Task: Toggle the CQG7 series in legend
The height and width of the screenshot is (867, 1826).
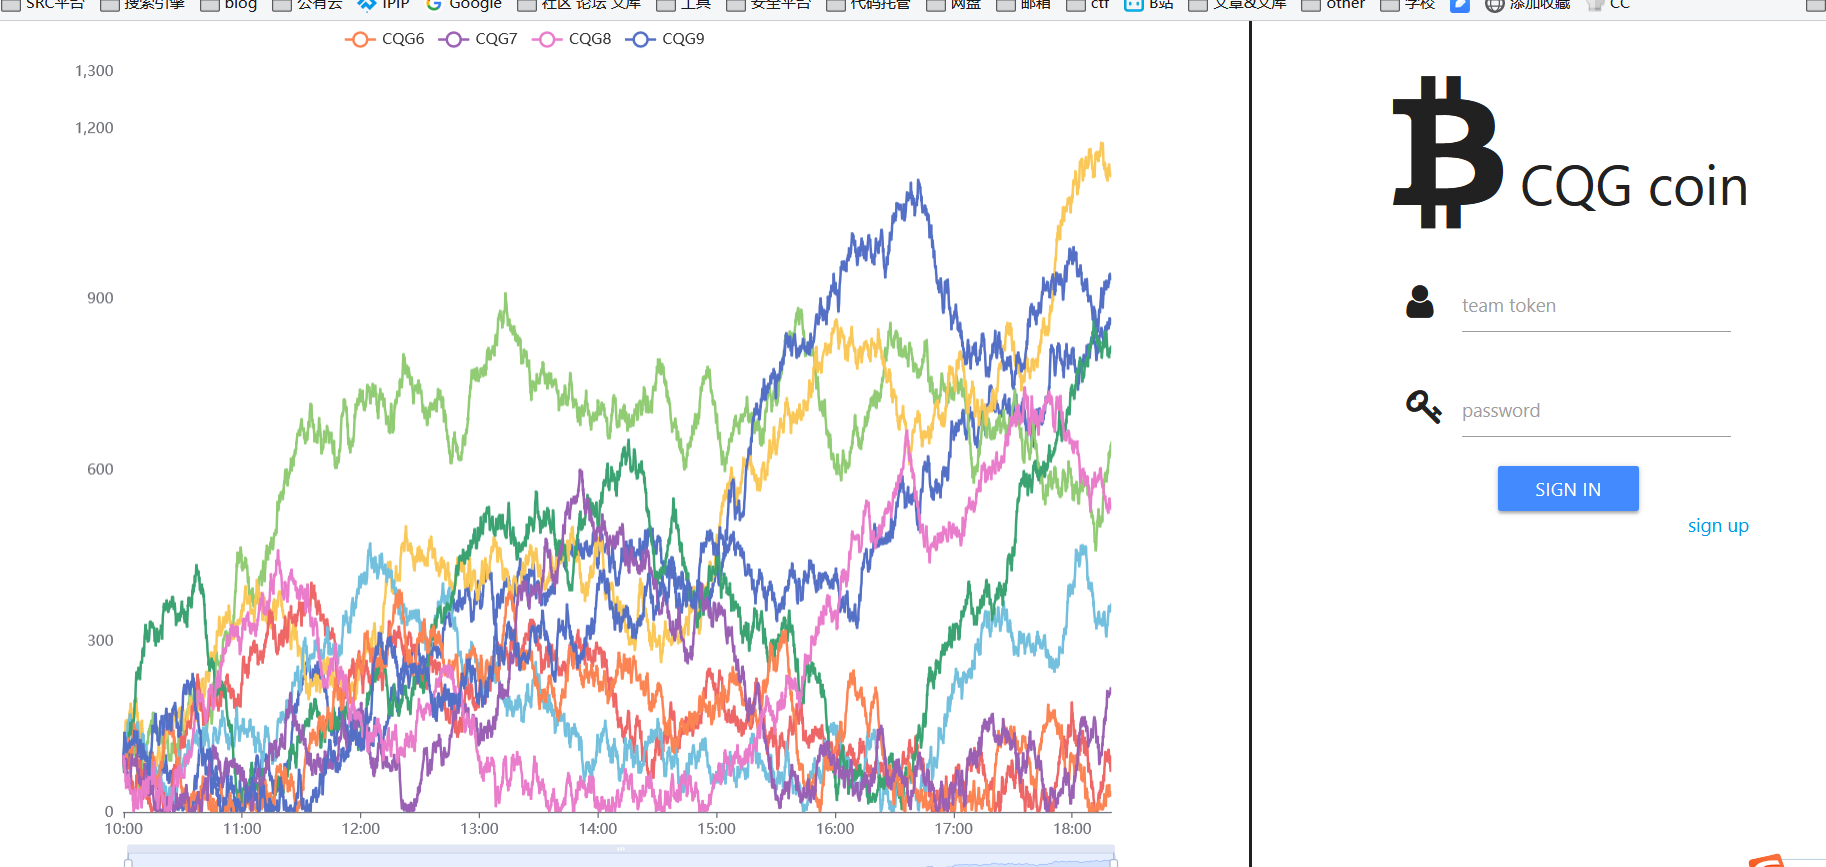Action: [478, 39]
